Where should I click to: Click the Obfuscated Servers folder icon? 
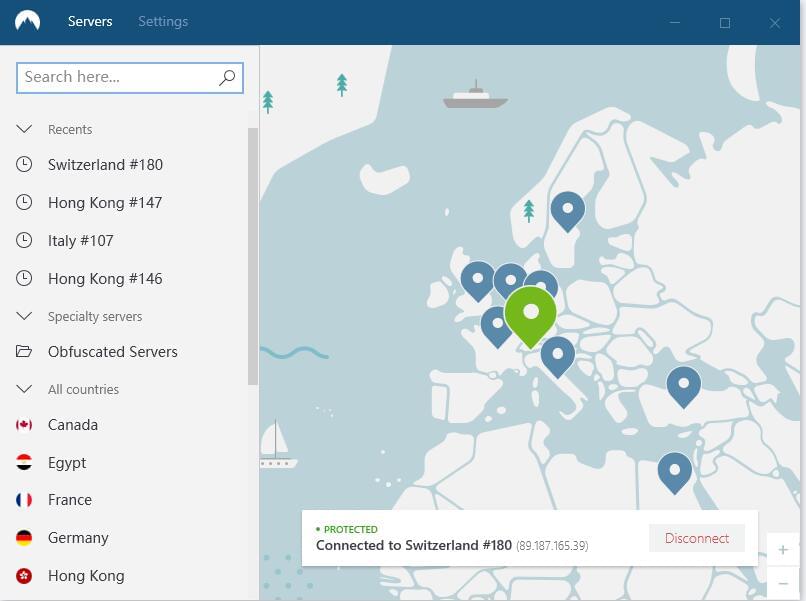tap(24, 352)
